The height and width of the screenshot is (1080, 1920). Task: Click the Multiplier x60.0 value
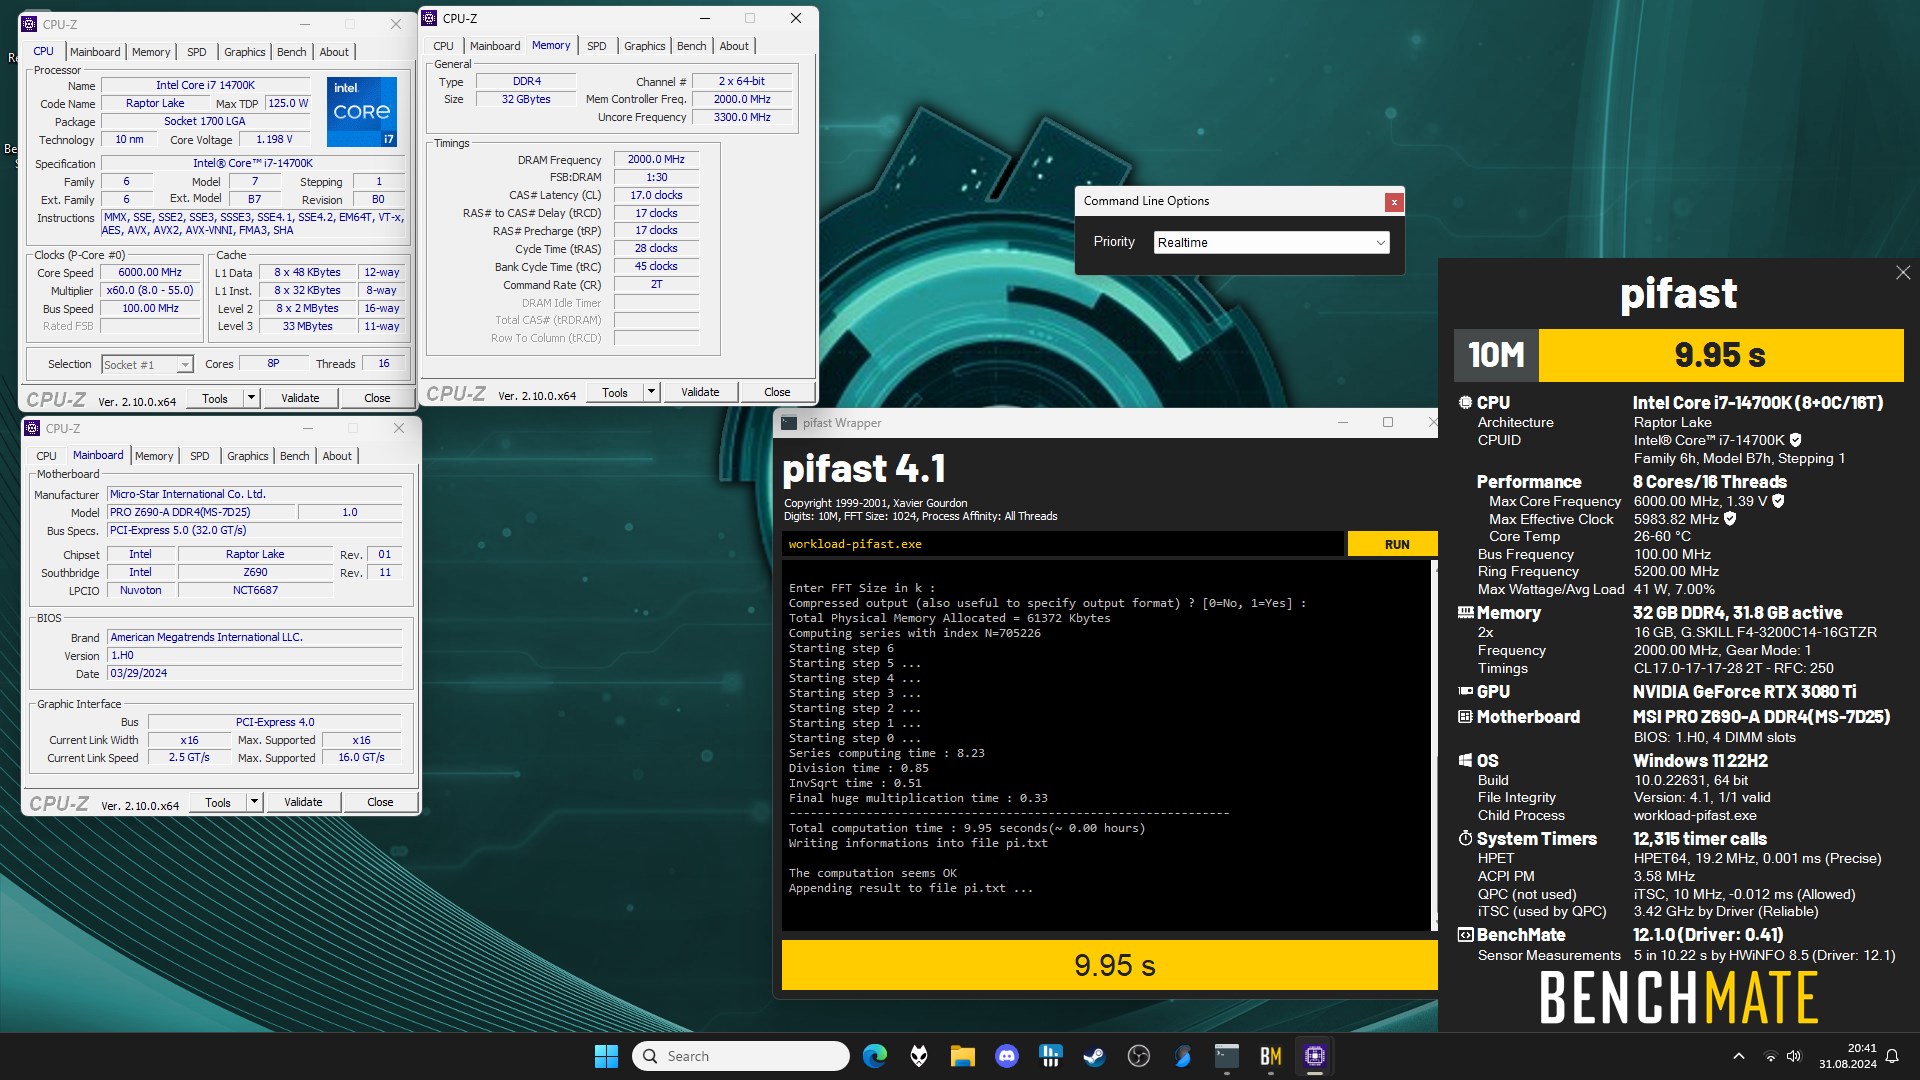(x=150, y=290)
